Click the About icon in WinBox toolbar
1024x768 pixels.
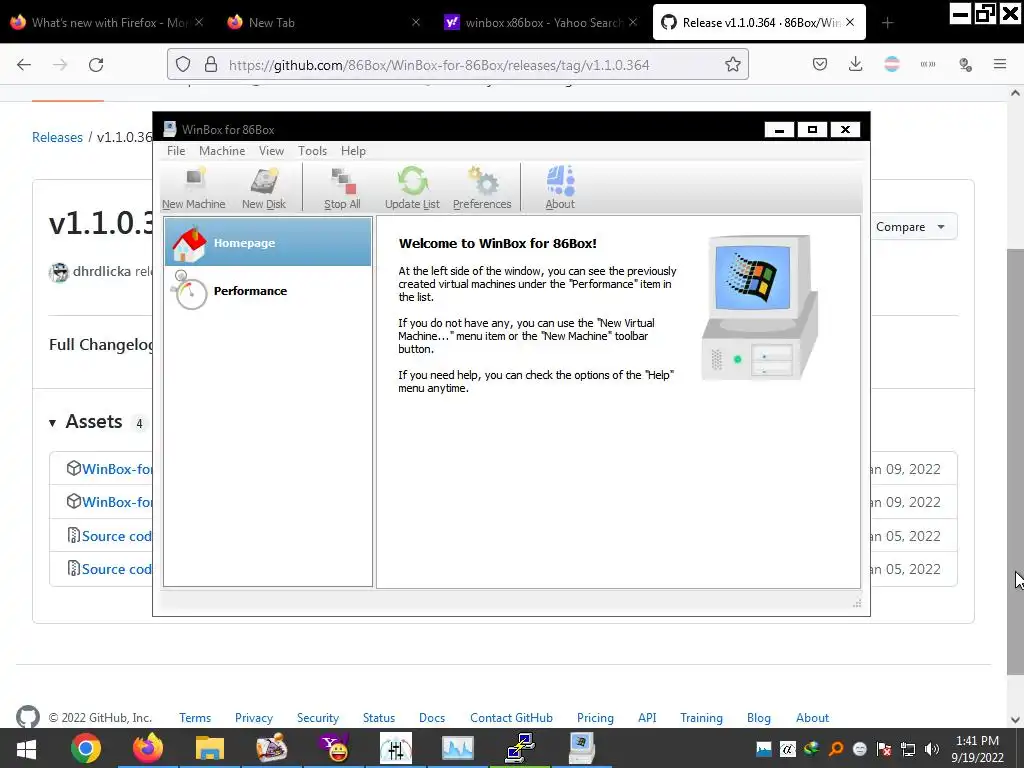[x=560, y=188]
